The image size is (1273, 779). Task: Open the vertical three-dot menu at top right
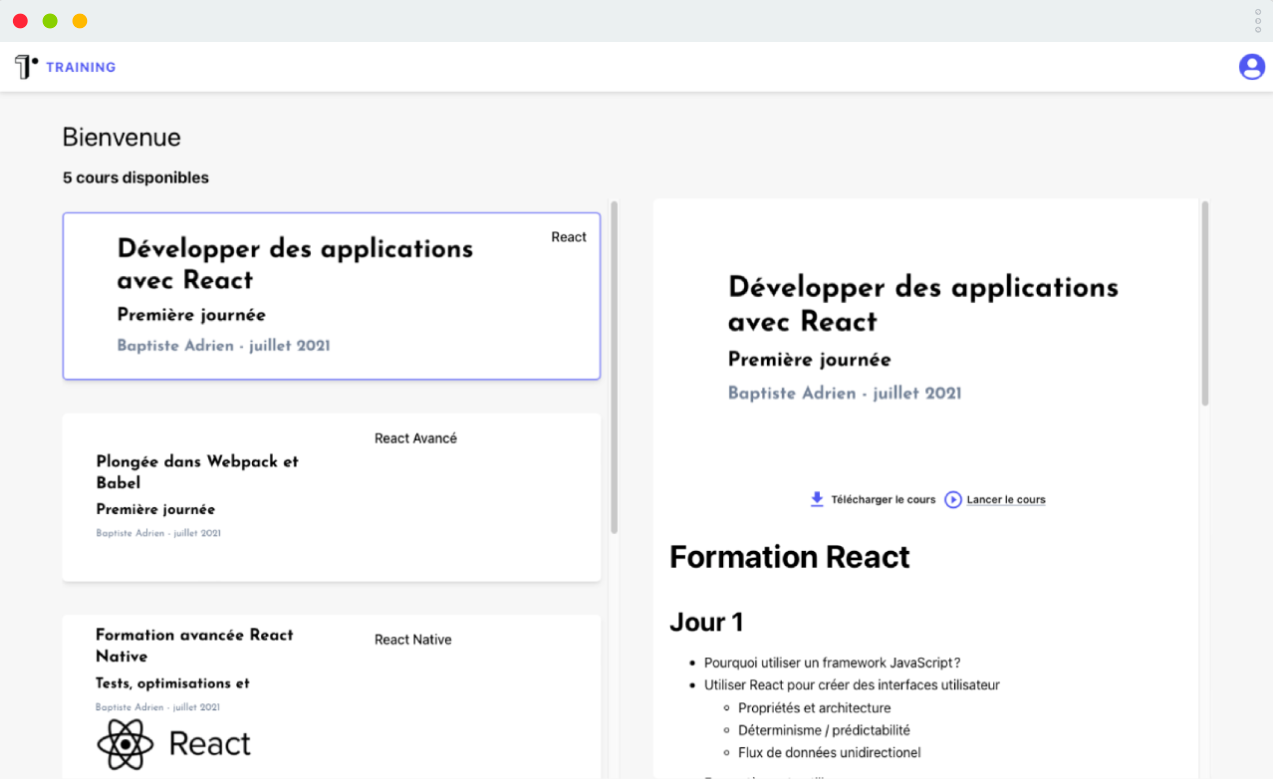[x=1257, y=20]
